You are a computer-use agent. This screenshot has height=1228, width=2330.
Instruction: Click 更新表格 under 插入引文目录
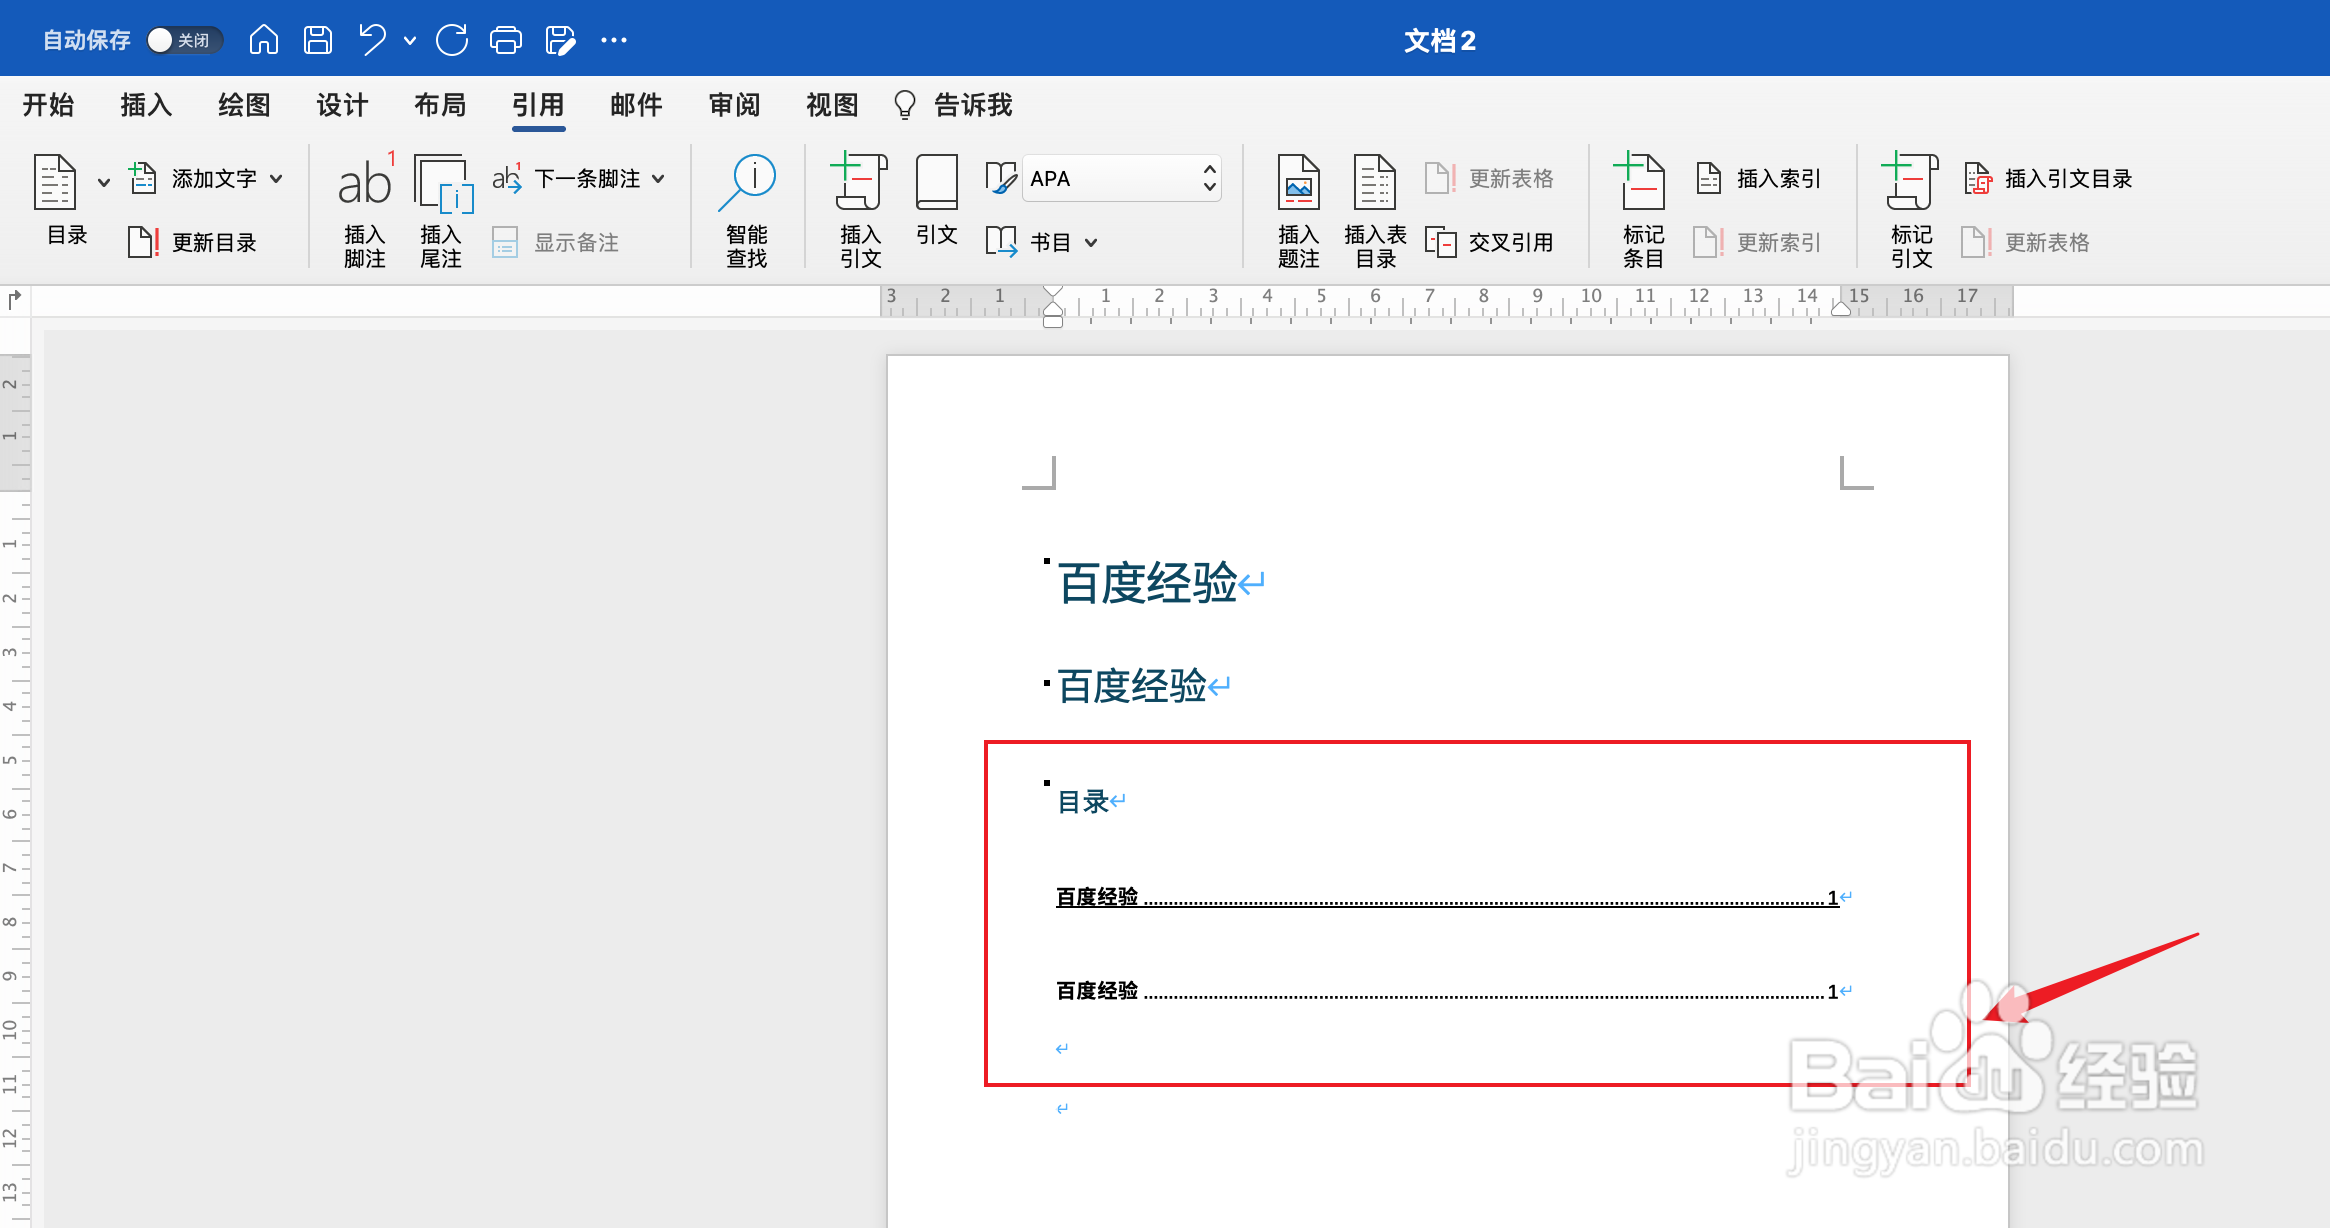[x=2026, y=242]
